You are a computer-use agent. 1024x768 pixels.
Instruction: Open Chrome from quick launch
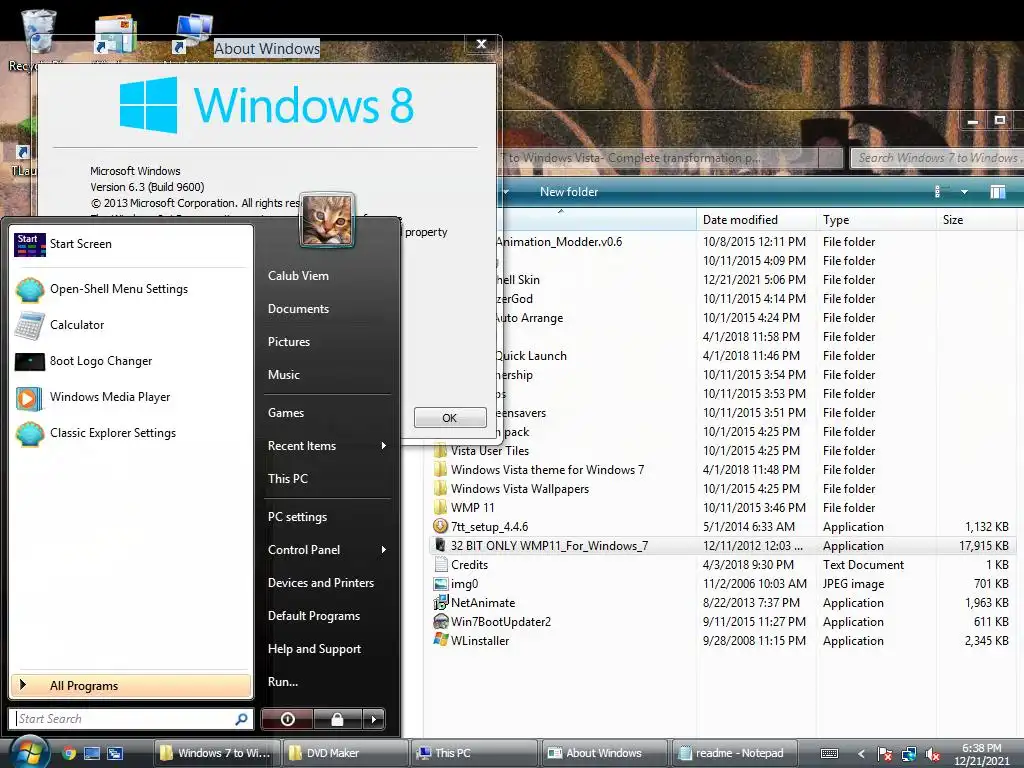tap(69, 753)
